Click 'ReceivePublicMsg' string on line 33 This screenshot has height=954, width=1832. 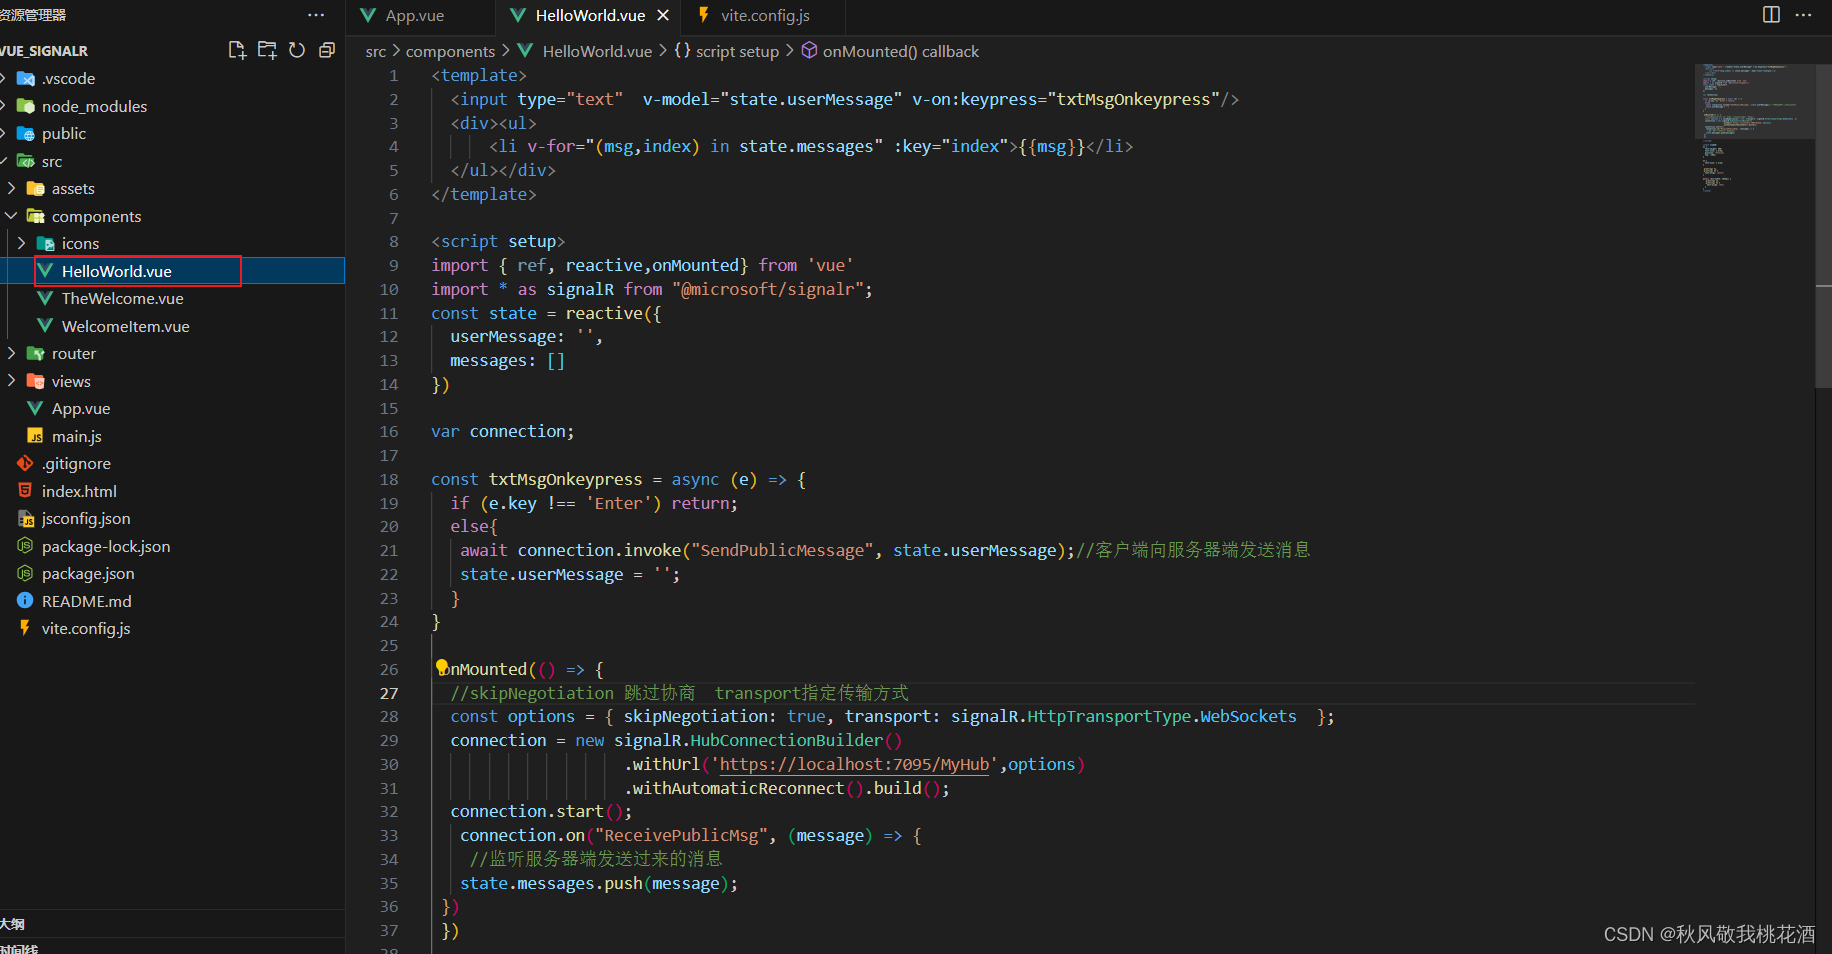coord(681,835)
